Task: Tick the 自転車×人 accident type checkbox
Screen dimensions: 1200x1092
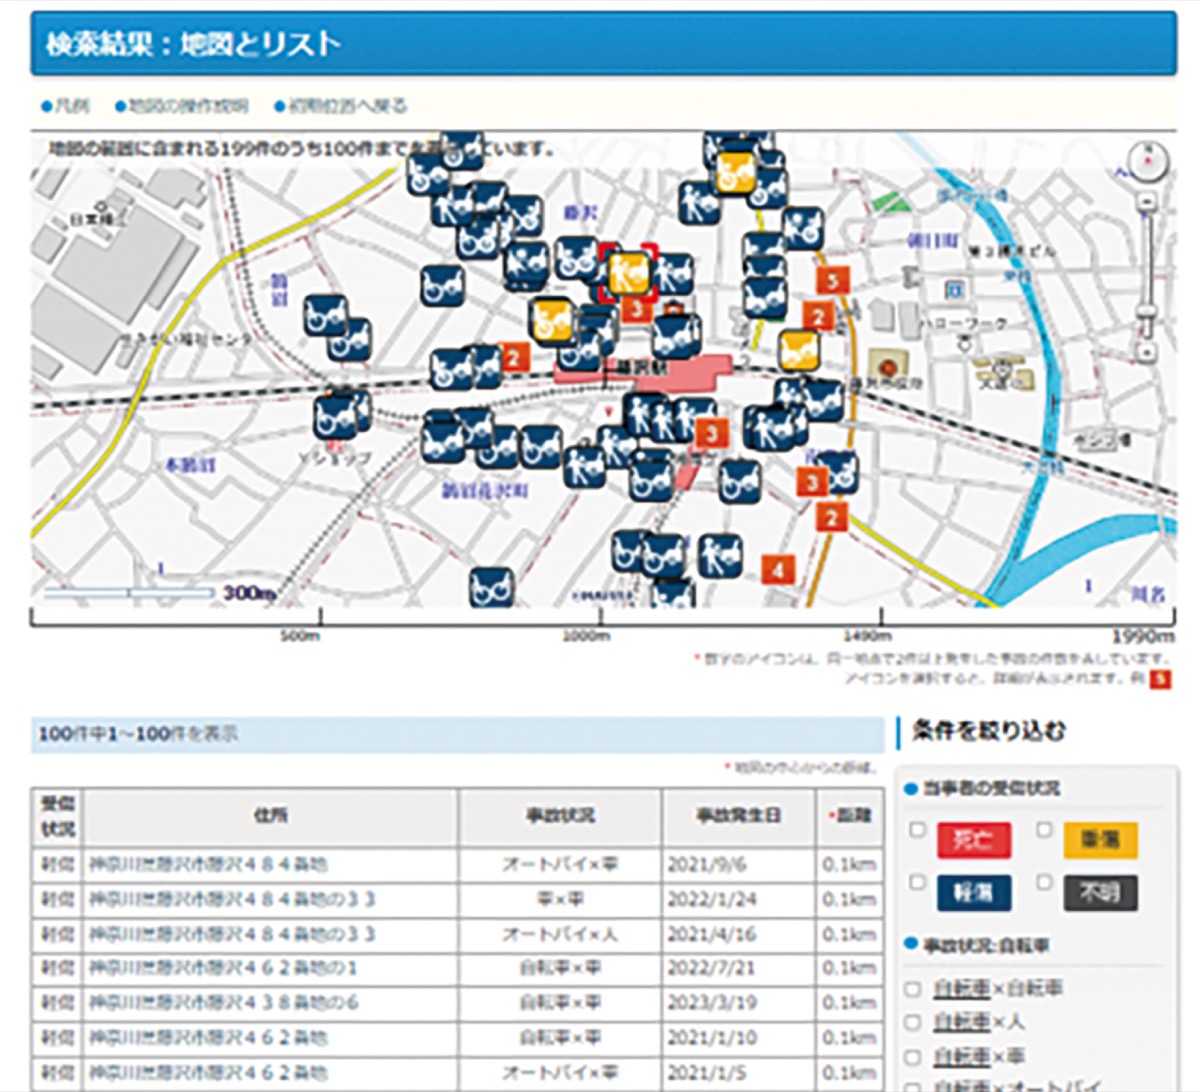Action: [912, 1022]
